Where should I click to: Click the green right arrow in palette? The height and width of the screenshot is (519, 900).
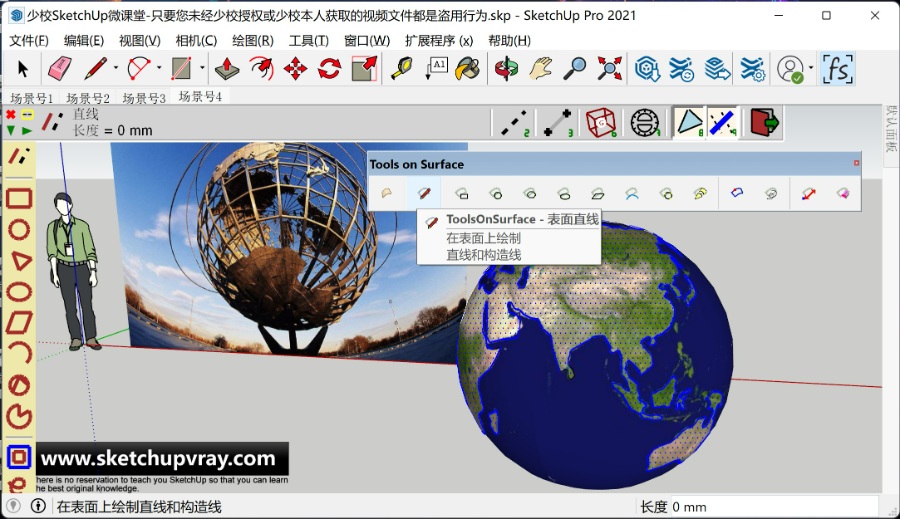[27, 131]
